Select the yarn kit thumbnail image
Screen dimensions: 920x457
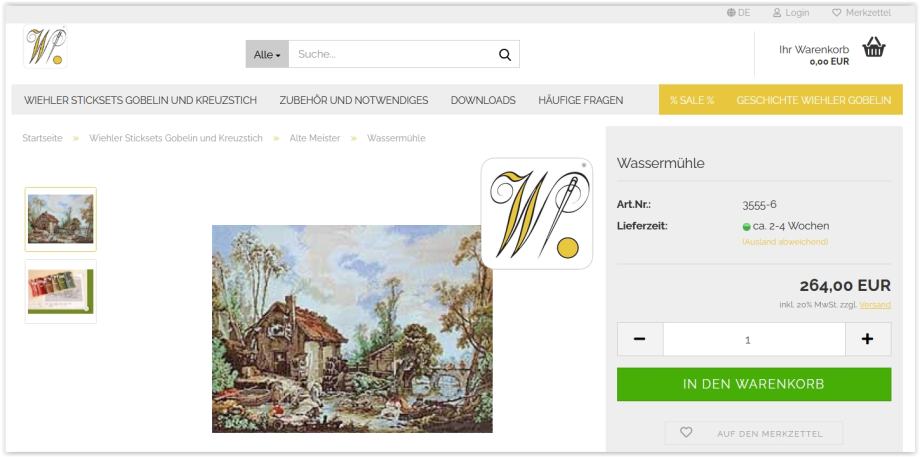coord(60,292)
